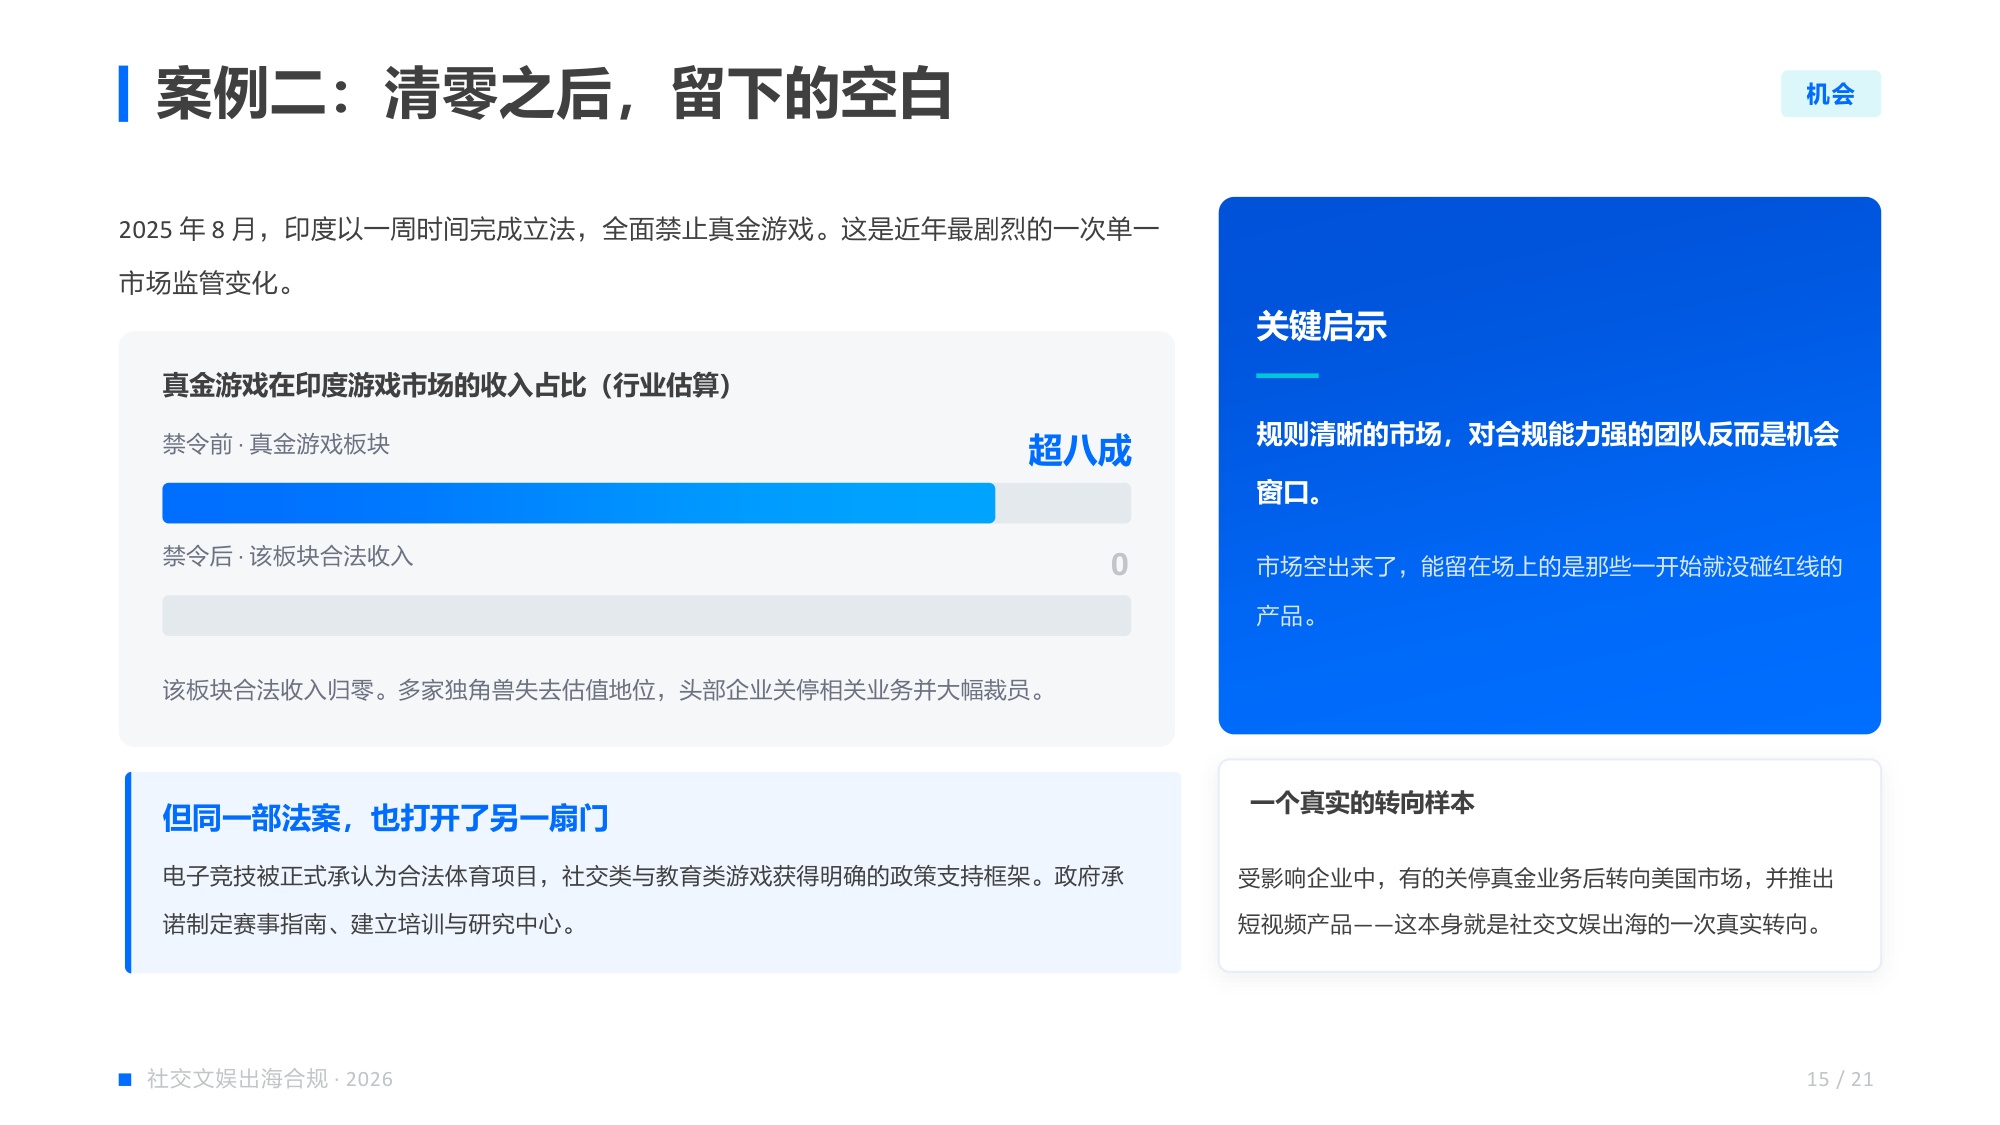
Task: Click the 但同一部法案，也打开了另一扇门 heading
Action: tap(385, 818)
